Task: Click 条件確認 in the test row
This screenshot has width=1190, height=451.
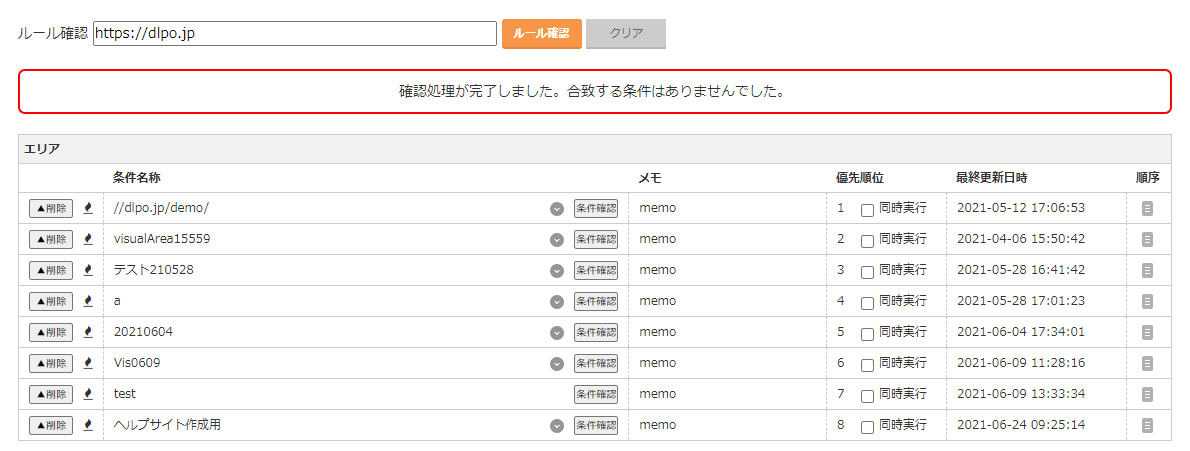Action: click(596, 395)
